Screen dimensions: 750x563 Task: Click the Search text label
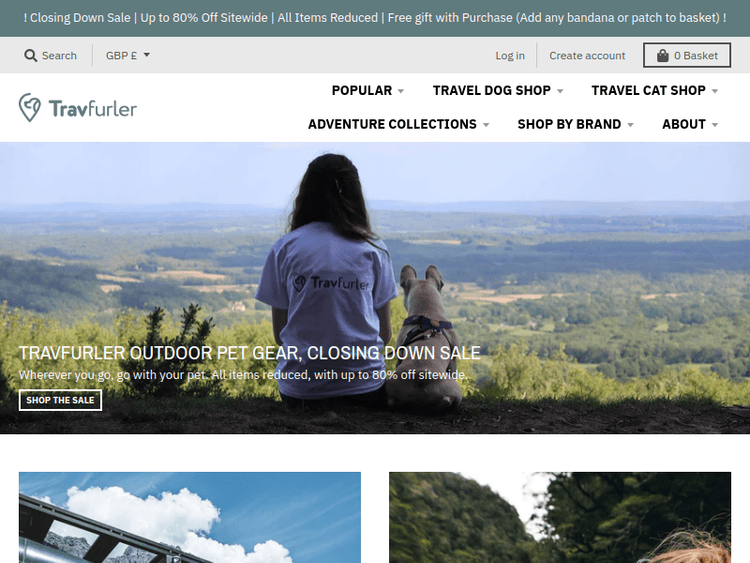(59, 55)
